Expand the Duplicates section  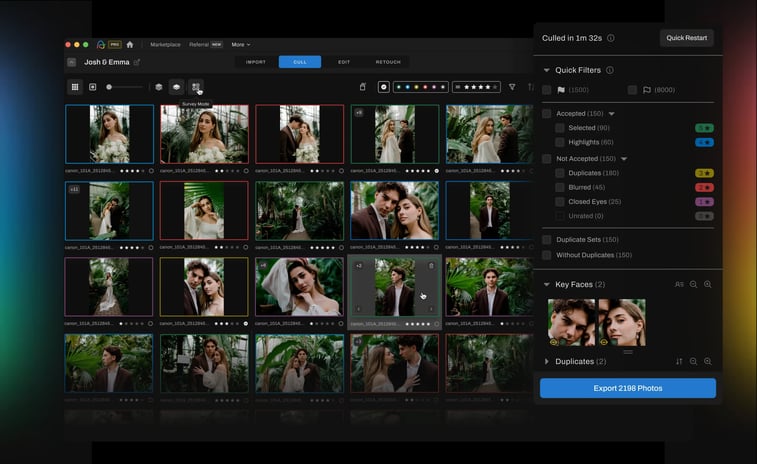(x=547, y=361)
